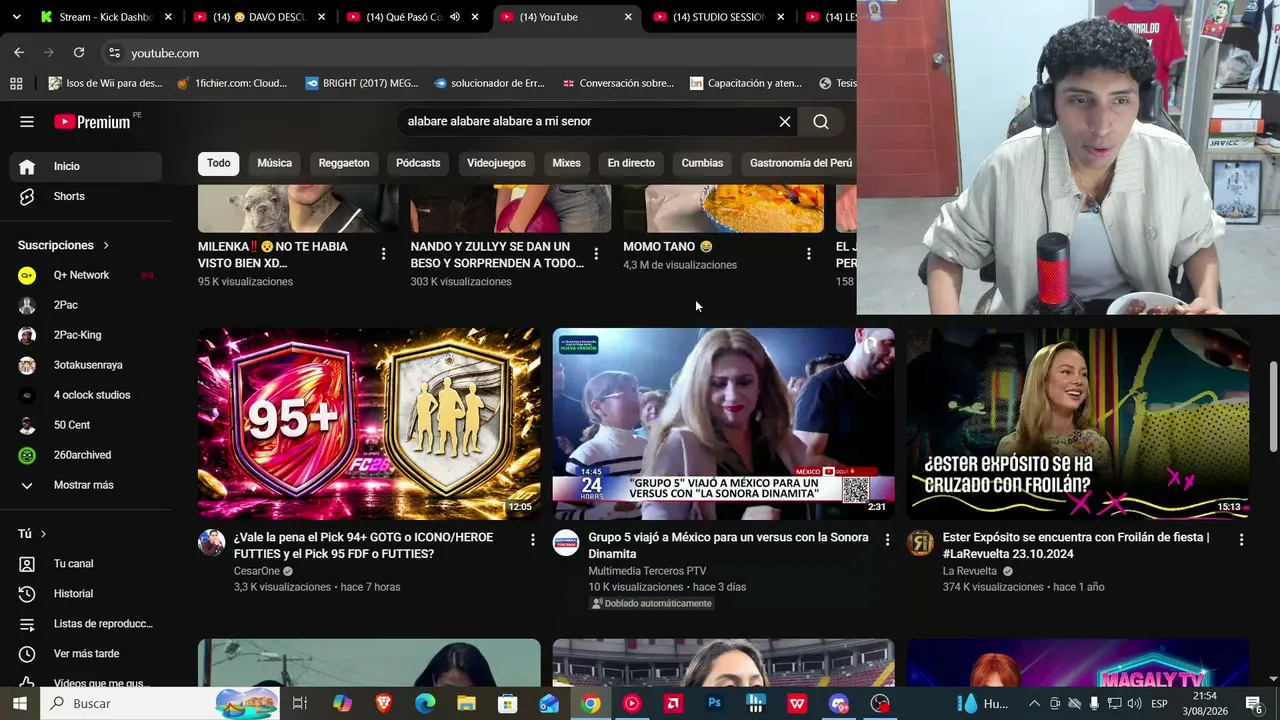The height and width of the screenshot is (720, 1280).
Task: Open Tu canal in the sidebar
Action: [85, 564]
